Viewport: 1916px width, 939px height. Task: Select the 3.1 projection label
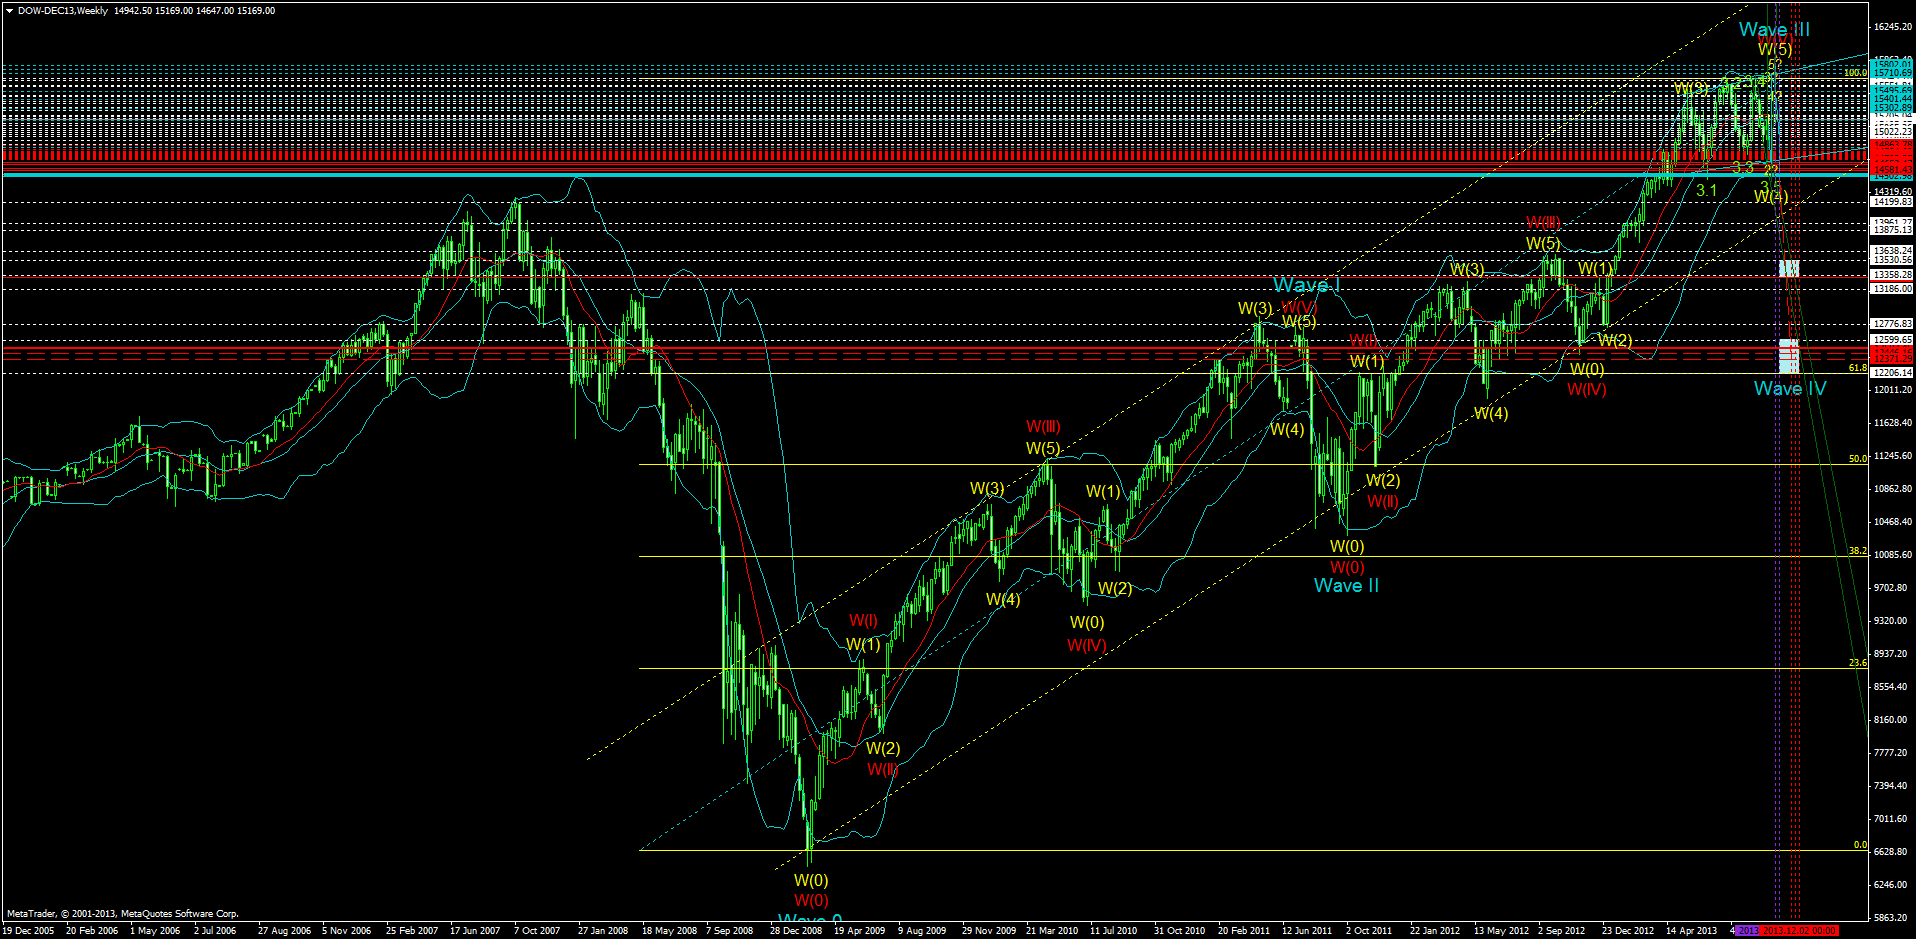click(1705, 190)
